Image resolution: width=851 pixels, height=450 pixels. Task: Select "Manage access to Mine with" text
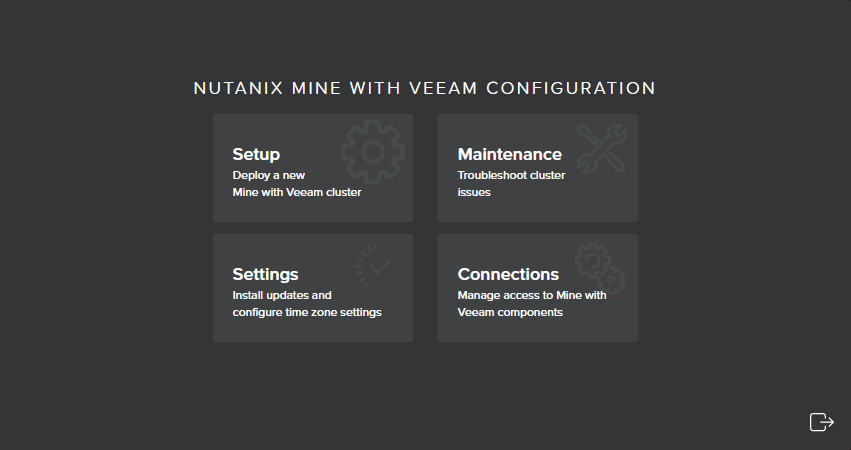[x=532, y=295]
